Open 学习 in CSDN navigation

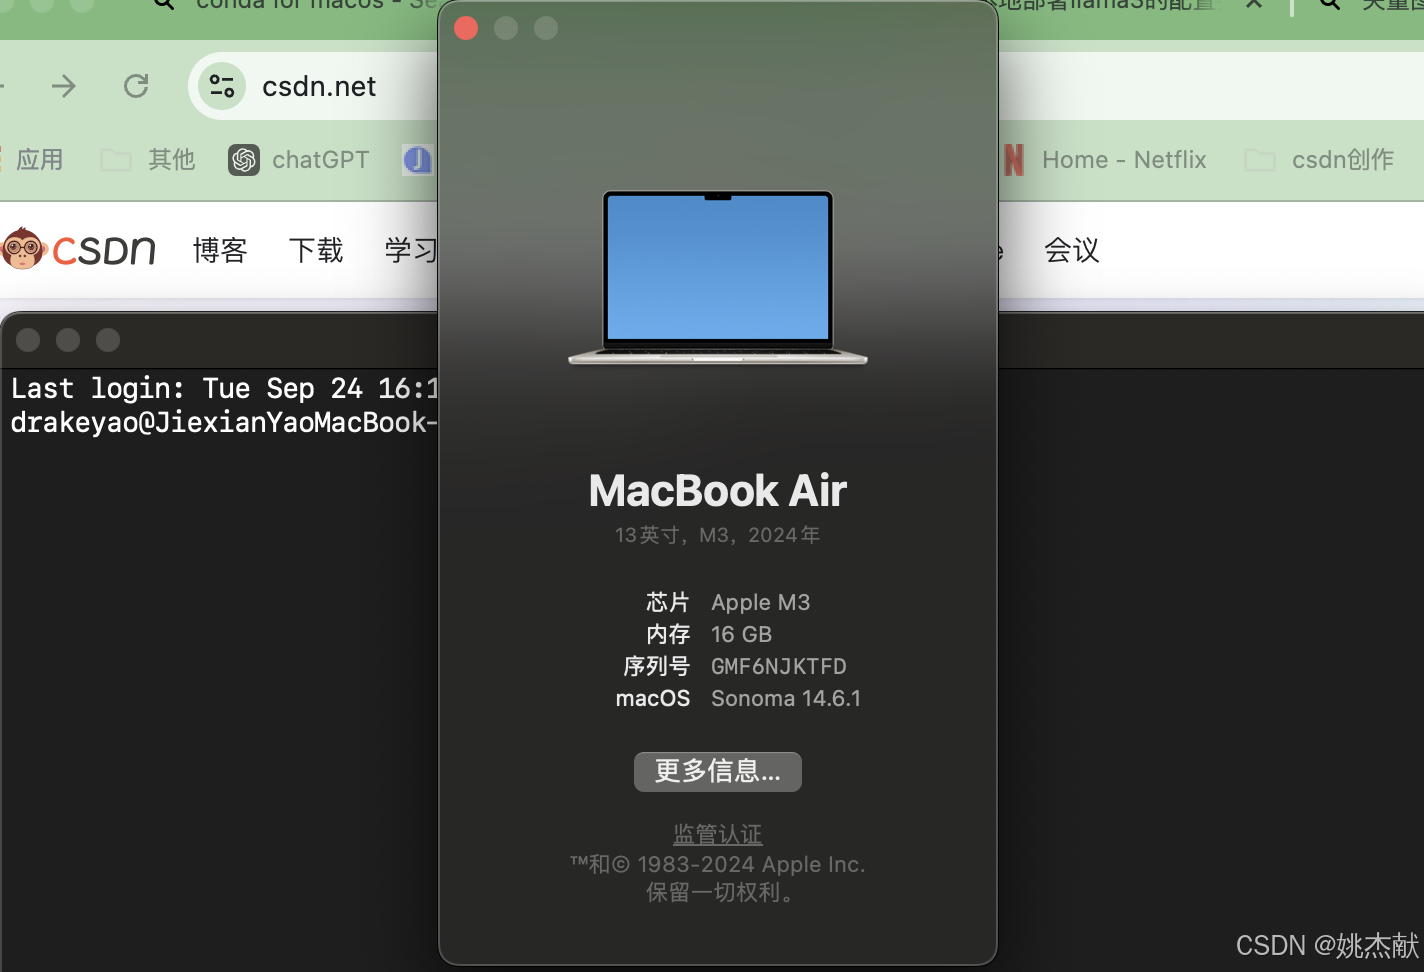coord(410,250)
